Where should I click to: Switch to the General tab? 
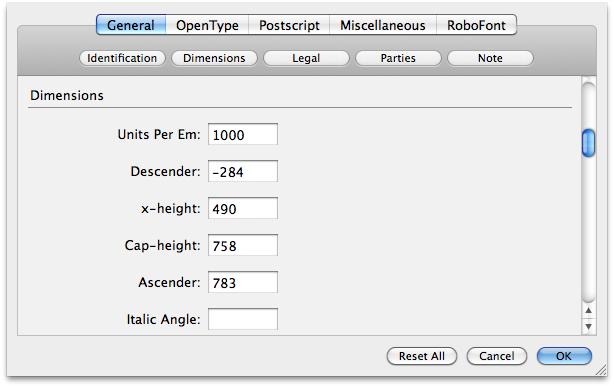point(131,25)
